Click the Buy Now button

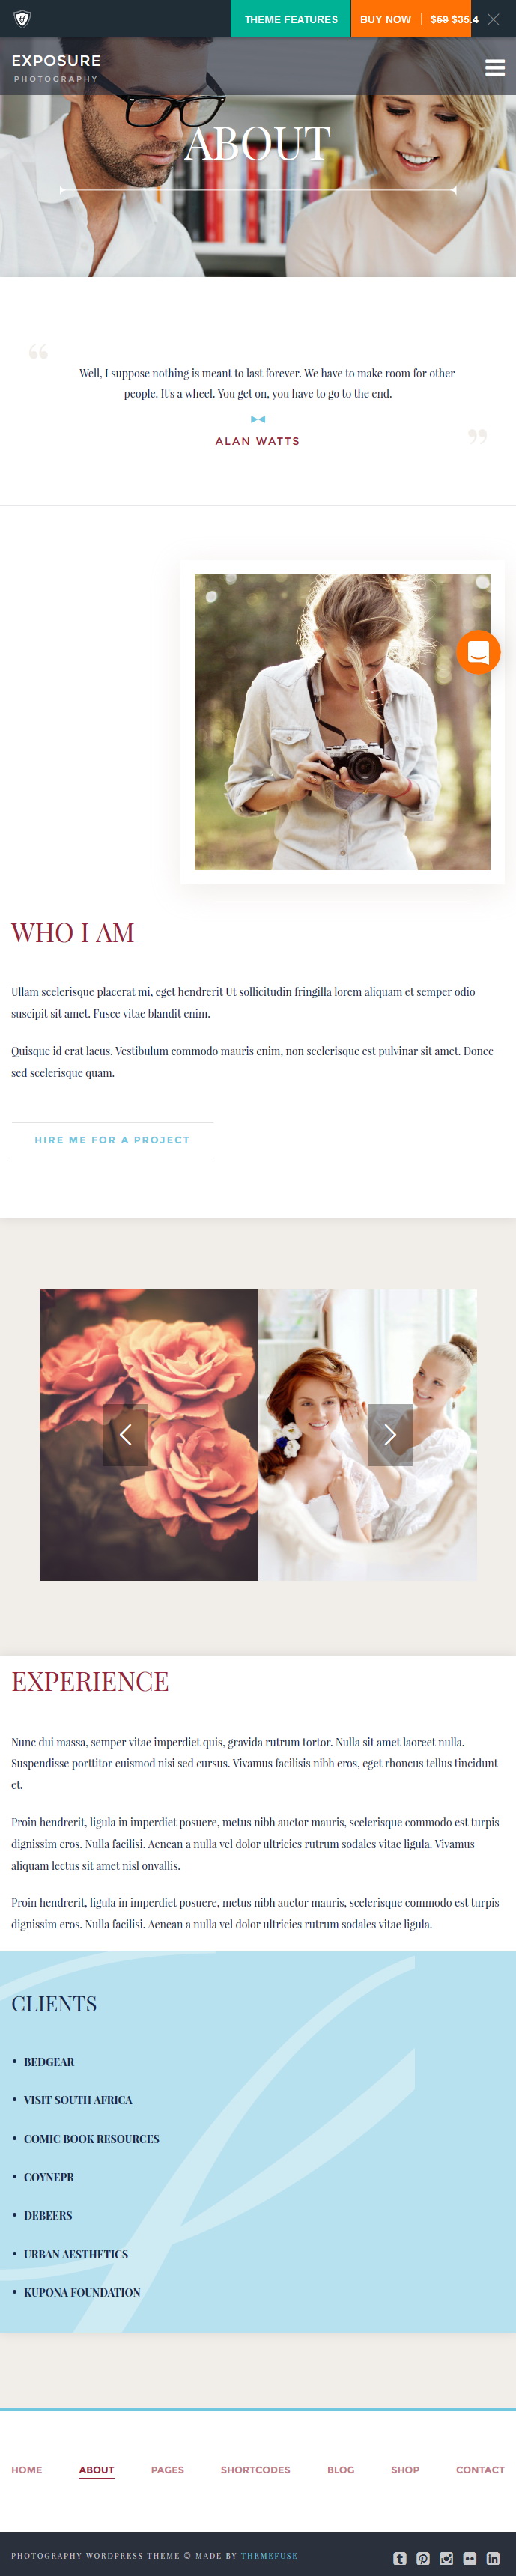coord(385,19)
